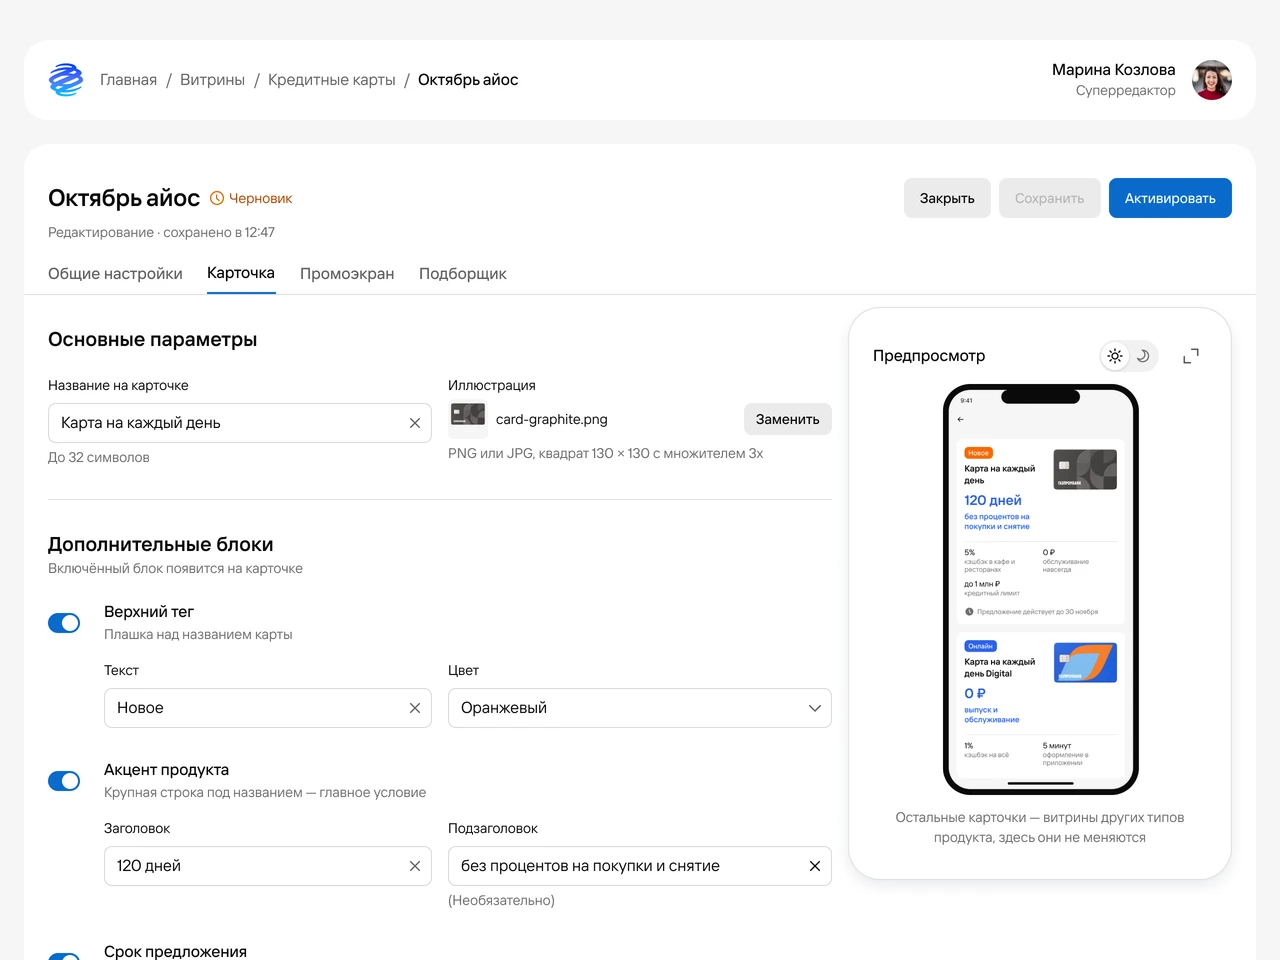
Task: Open 'Витрины' breadcrumb link
Action: click(x=212, y=80)
